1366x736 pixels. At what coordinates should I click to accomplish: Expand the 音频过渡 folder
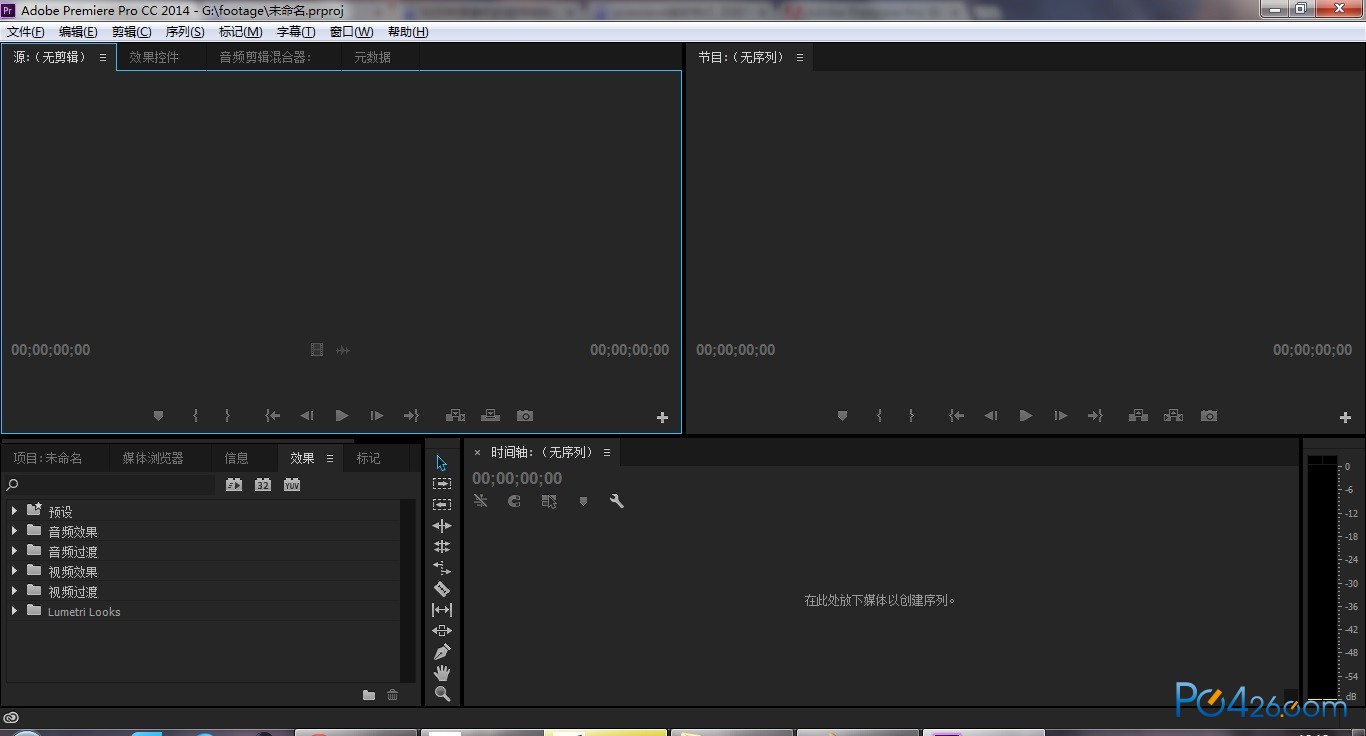pos(14,551)
